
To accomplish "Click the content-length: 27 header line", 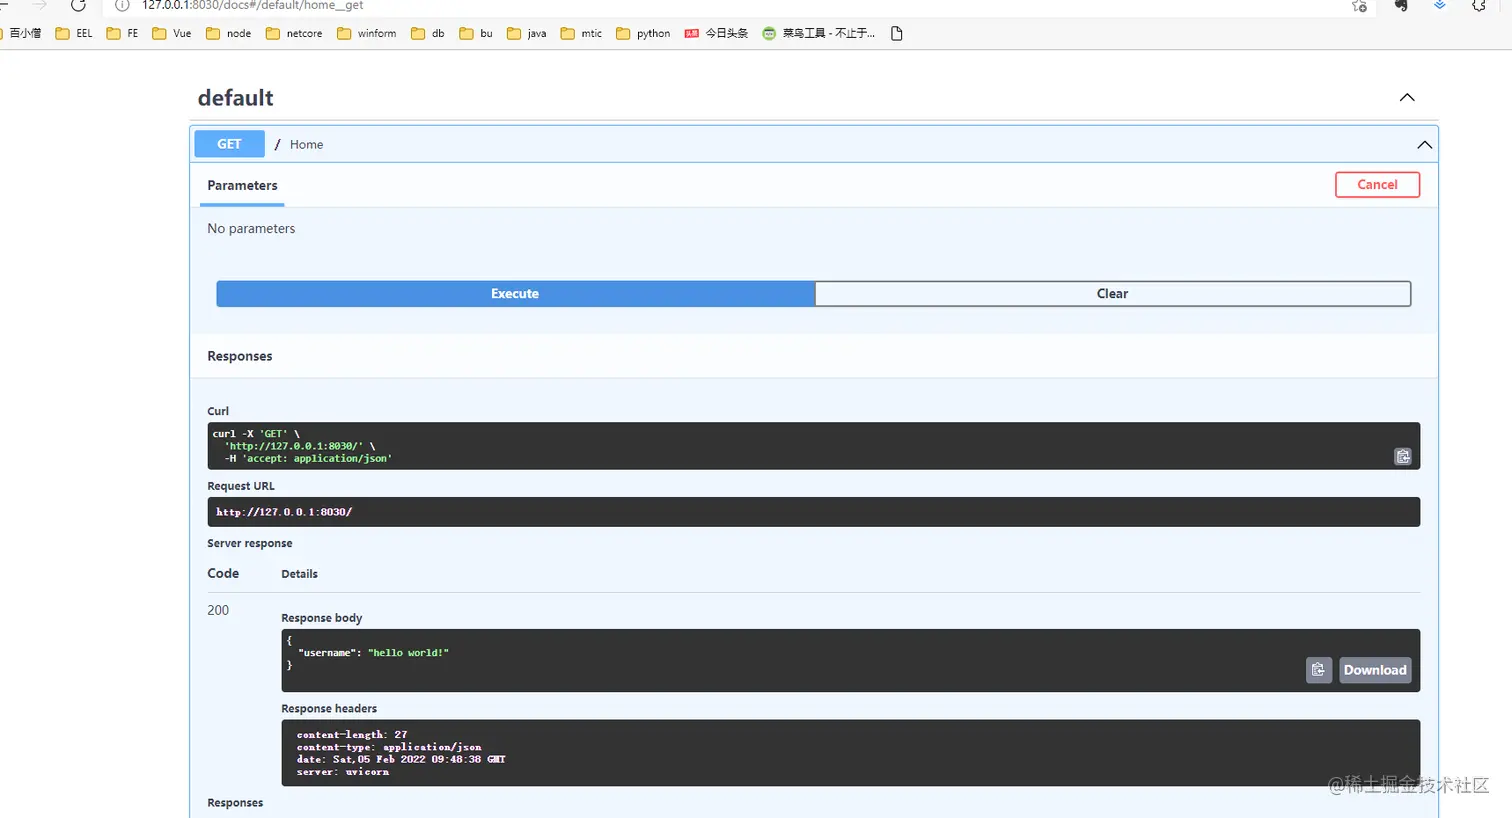I will point(352,735).
